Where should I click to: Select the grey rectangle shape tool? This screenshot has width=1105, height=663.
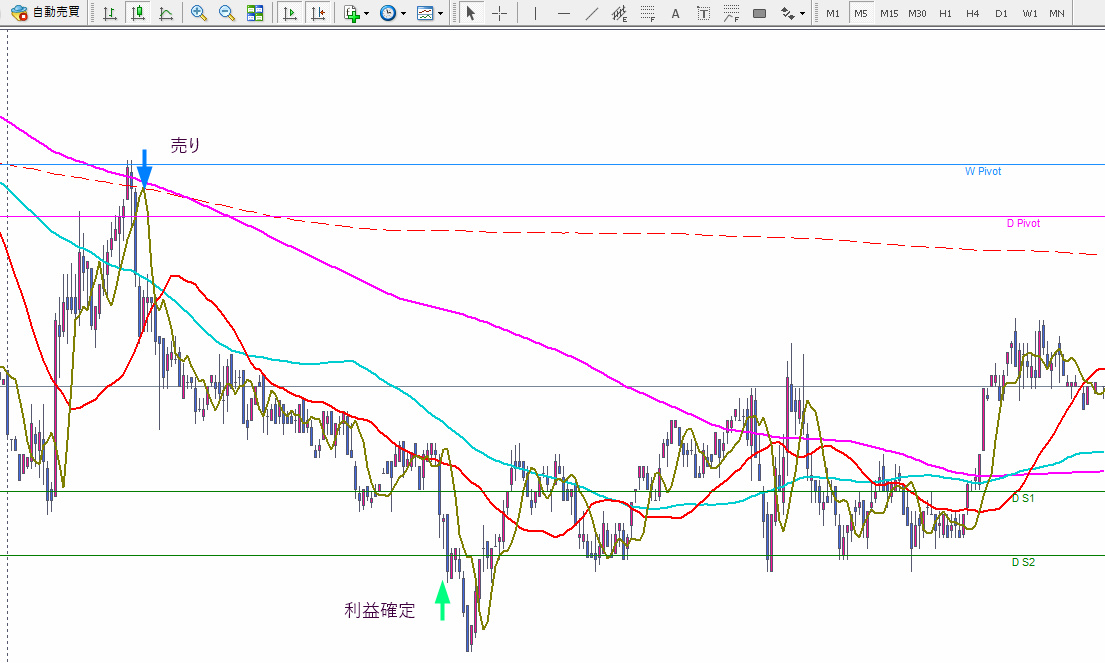tap(760, 13)
